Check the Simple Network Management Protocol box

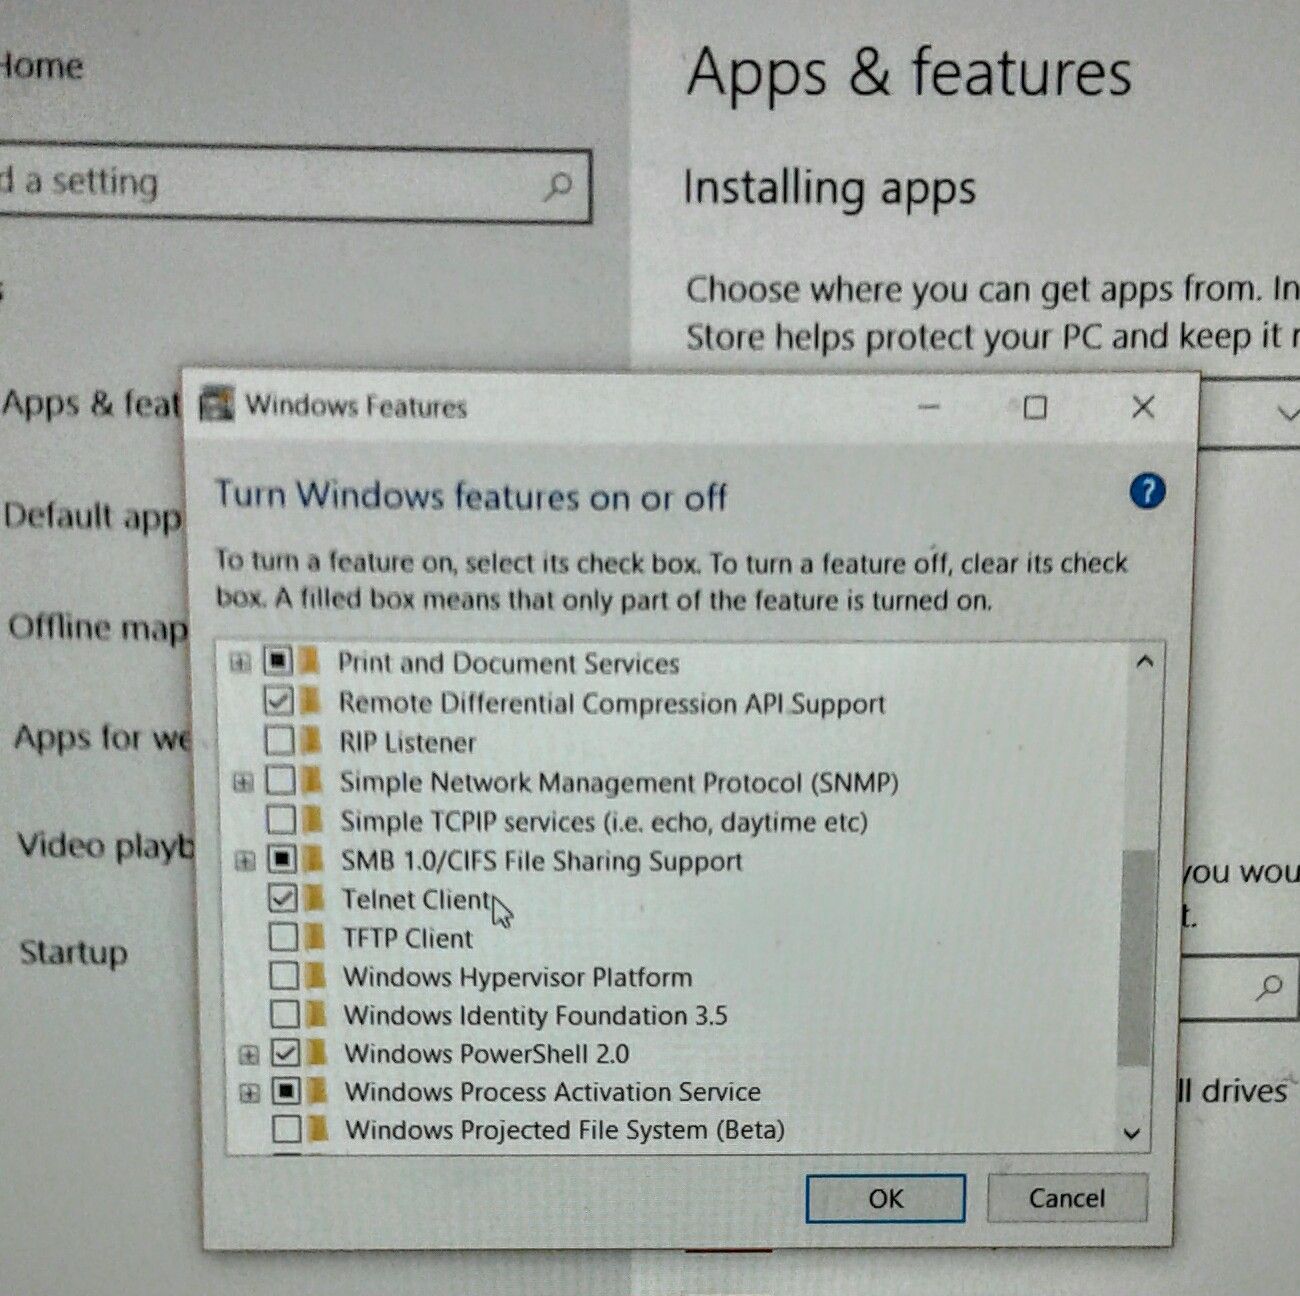tap(280, 780)
